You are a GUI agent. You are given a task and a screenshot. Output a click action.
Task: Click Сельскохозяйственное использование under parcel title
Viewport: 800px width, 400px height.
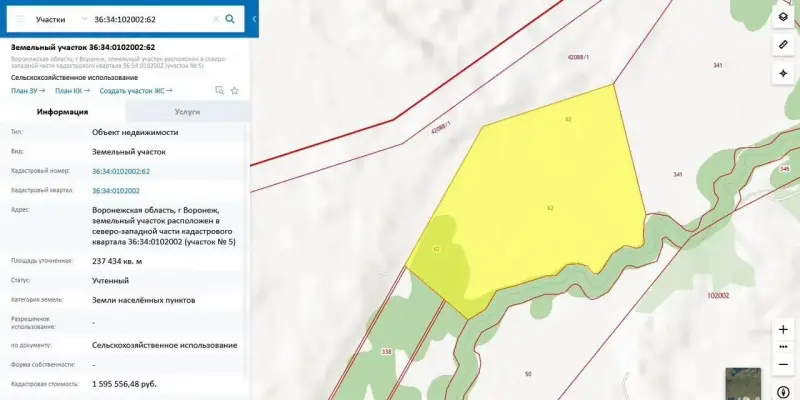click(x=74, y=78)
